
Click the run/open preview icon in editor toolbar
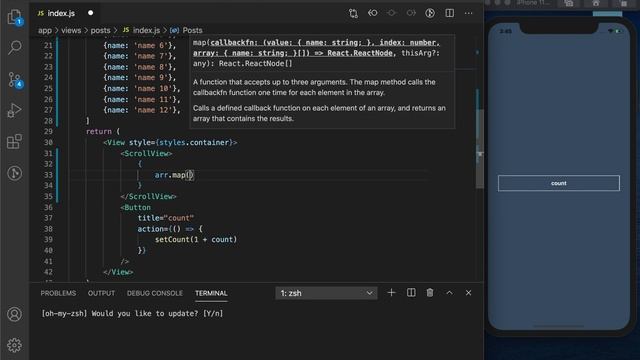(430, 13)
